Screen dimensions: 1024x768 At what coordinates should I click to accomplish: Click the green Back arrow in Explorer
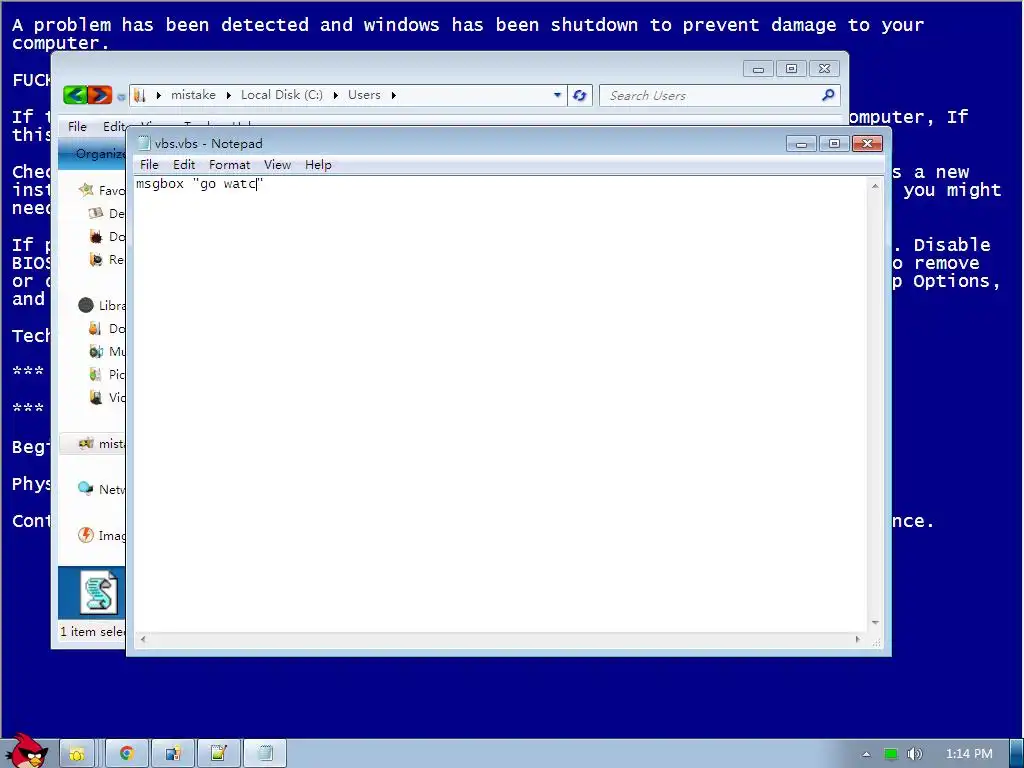75,95
